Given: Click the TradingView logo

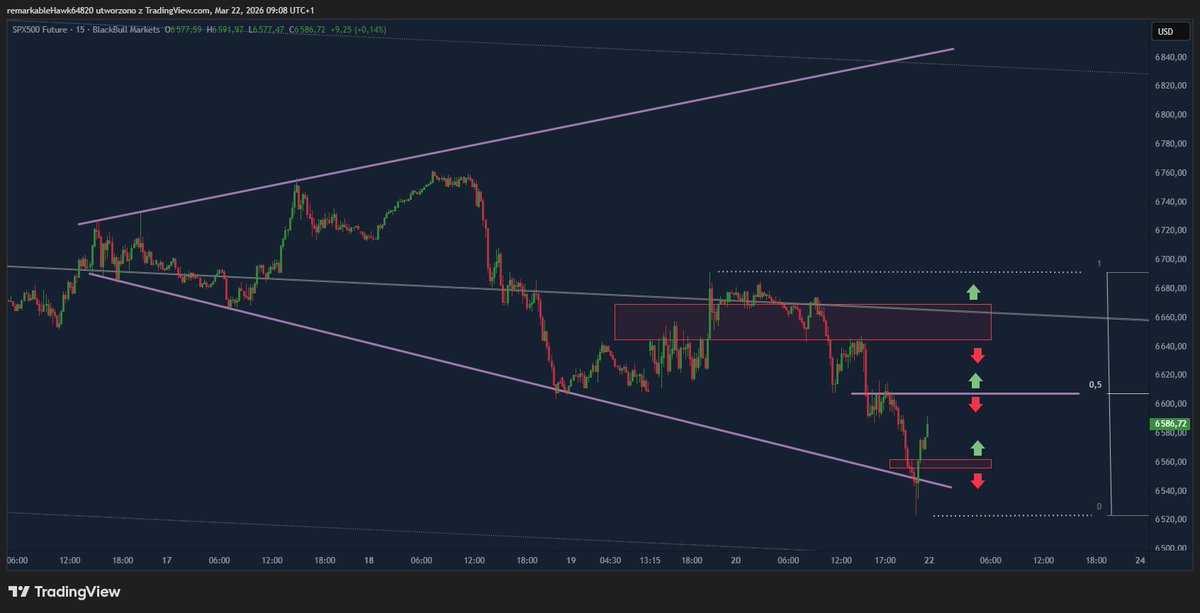Looking at the screenshot, I should (65, 591).
